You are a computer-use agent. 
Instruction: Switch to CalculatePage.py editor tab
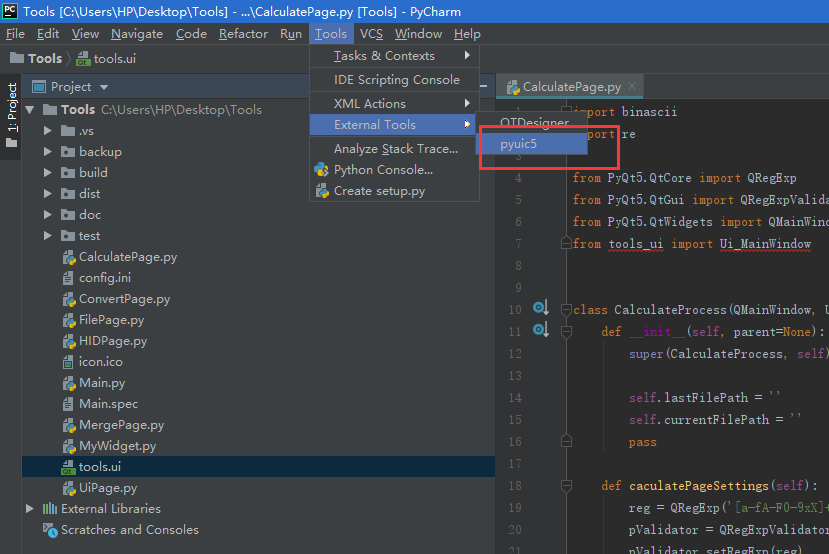tap(571, 87)
